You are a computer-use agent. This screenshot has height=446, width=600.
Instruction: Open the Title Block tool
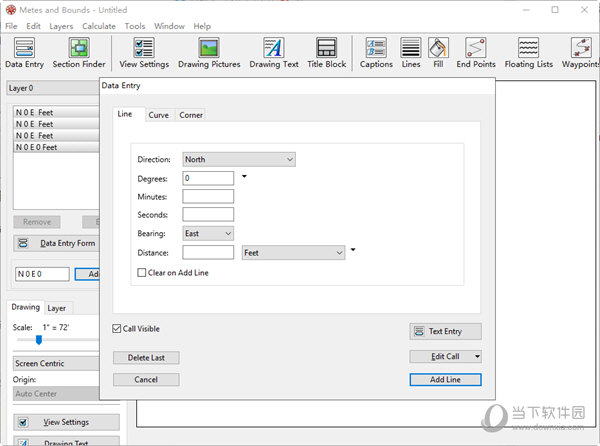coord(326,53)
